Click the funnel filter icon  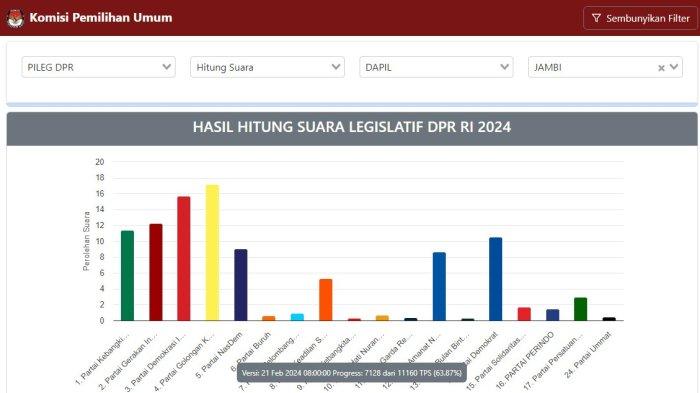point(596,18)
